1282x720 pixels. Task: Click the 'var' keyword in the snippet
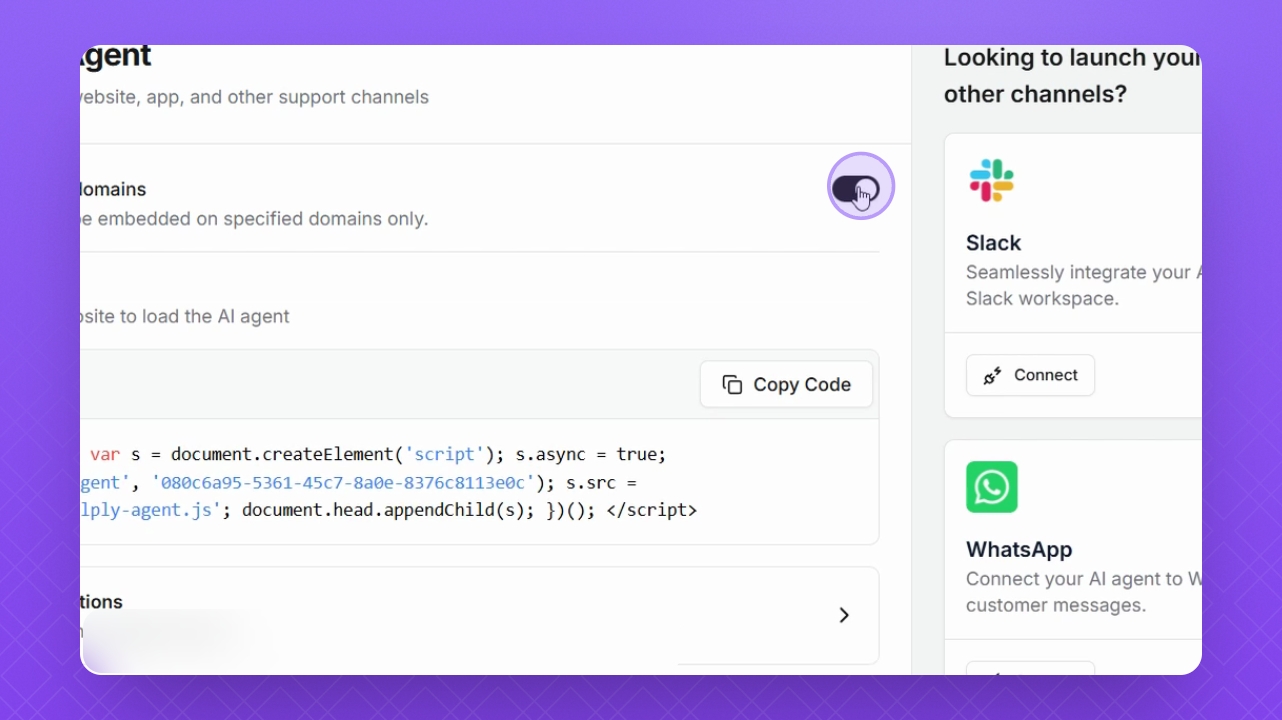point(105,455)
